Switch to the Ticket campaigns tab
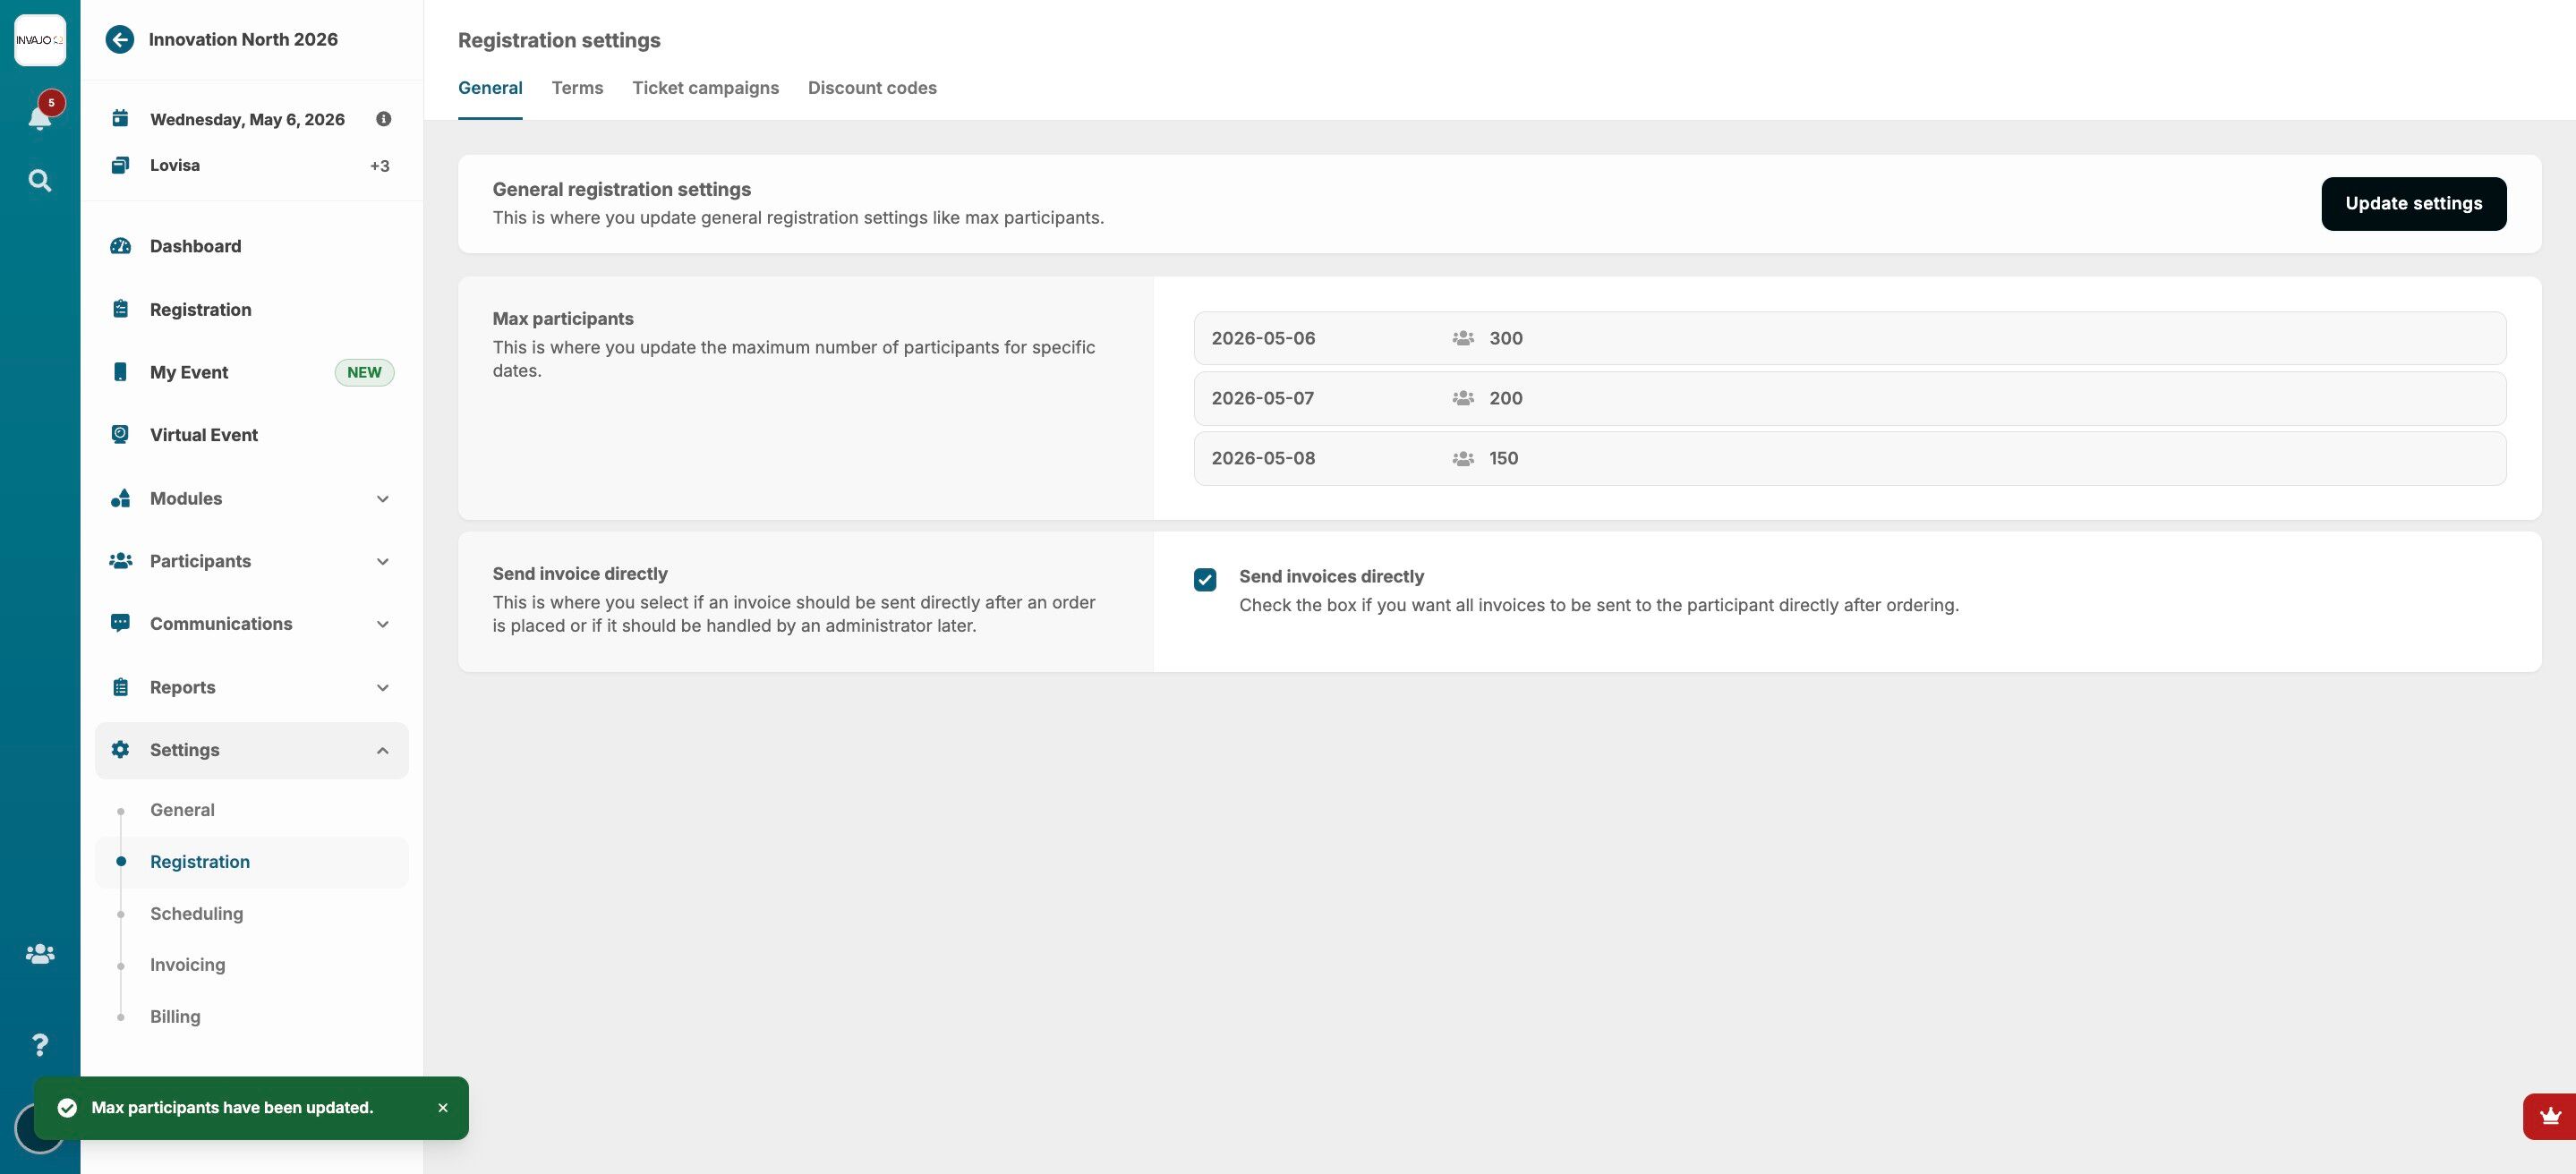 pyautogui.click(x=705, y=88)
